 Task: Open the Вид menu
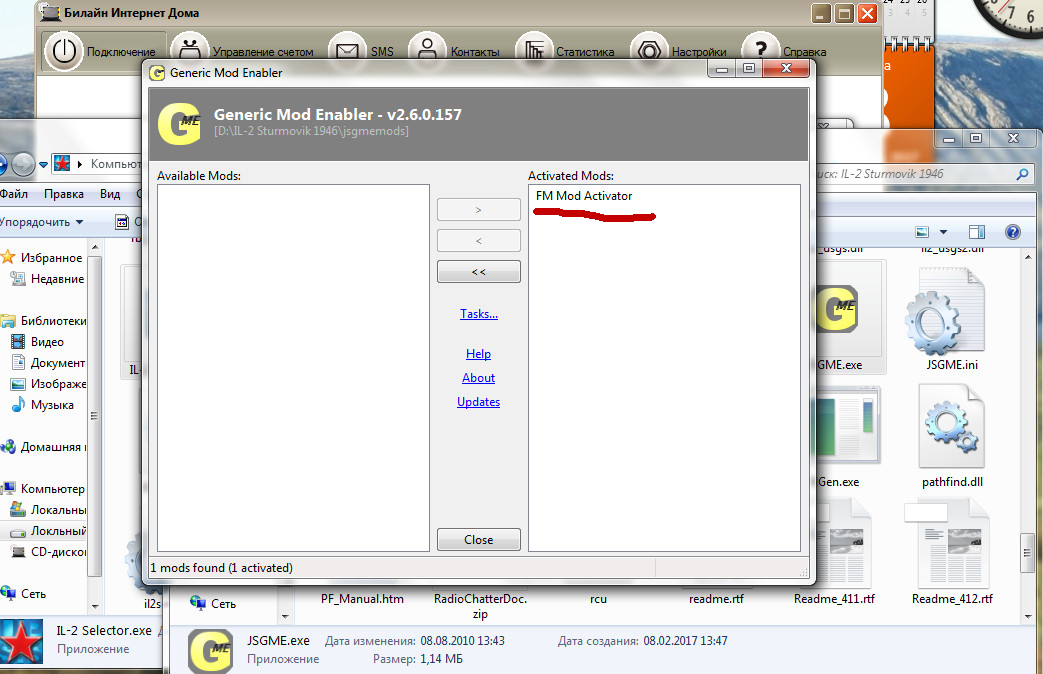coord(110,194)
